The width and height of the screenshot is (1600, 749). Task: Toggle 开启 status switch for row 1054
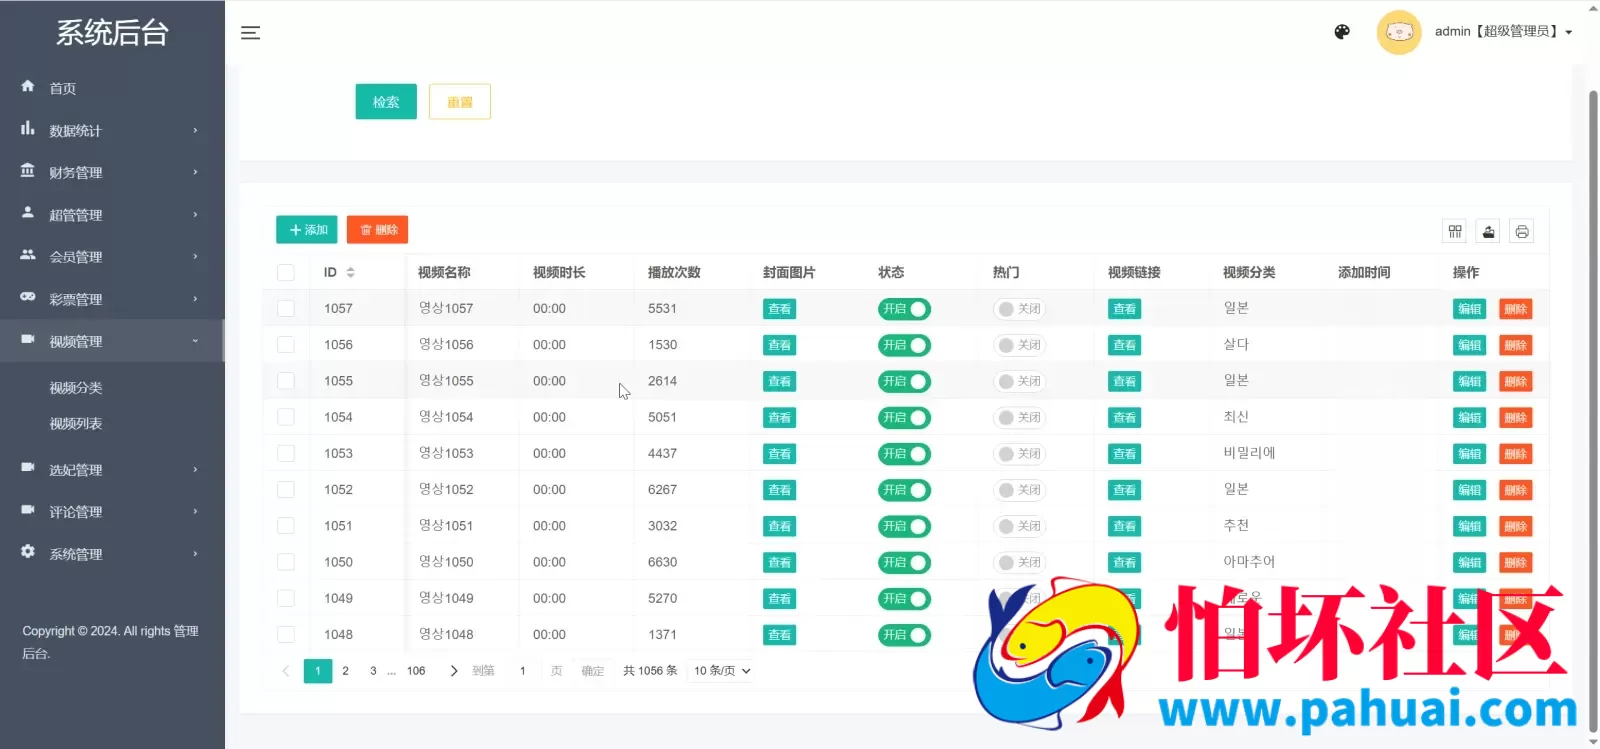click(904, 418)
